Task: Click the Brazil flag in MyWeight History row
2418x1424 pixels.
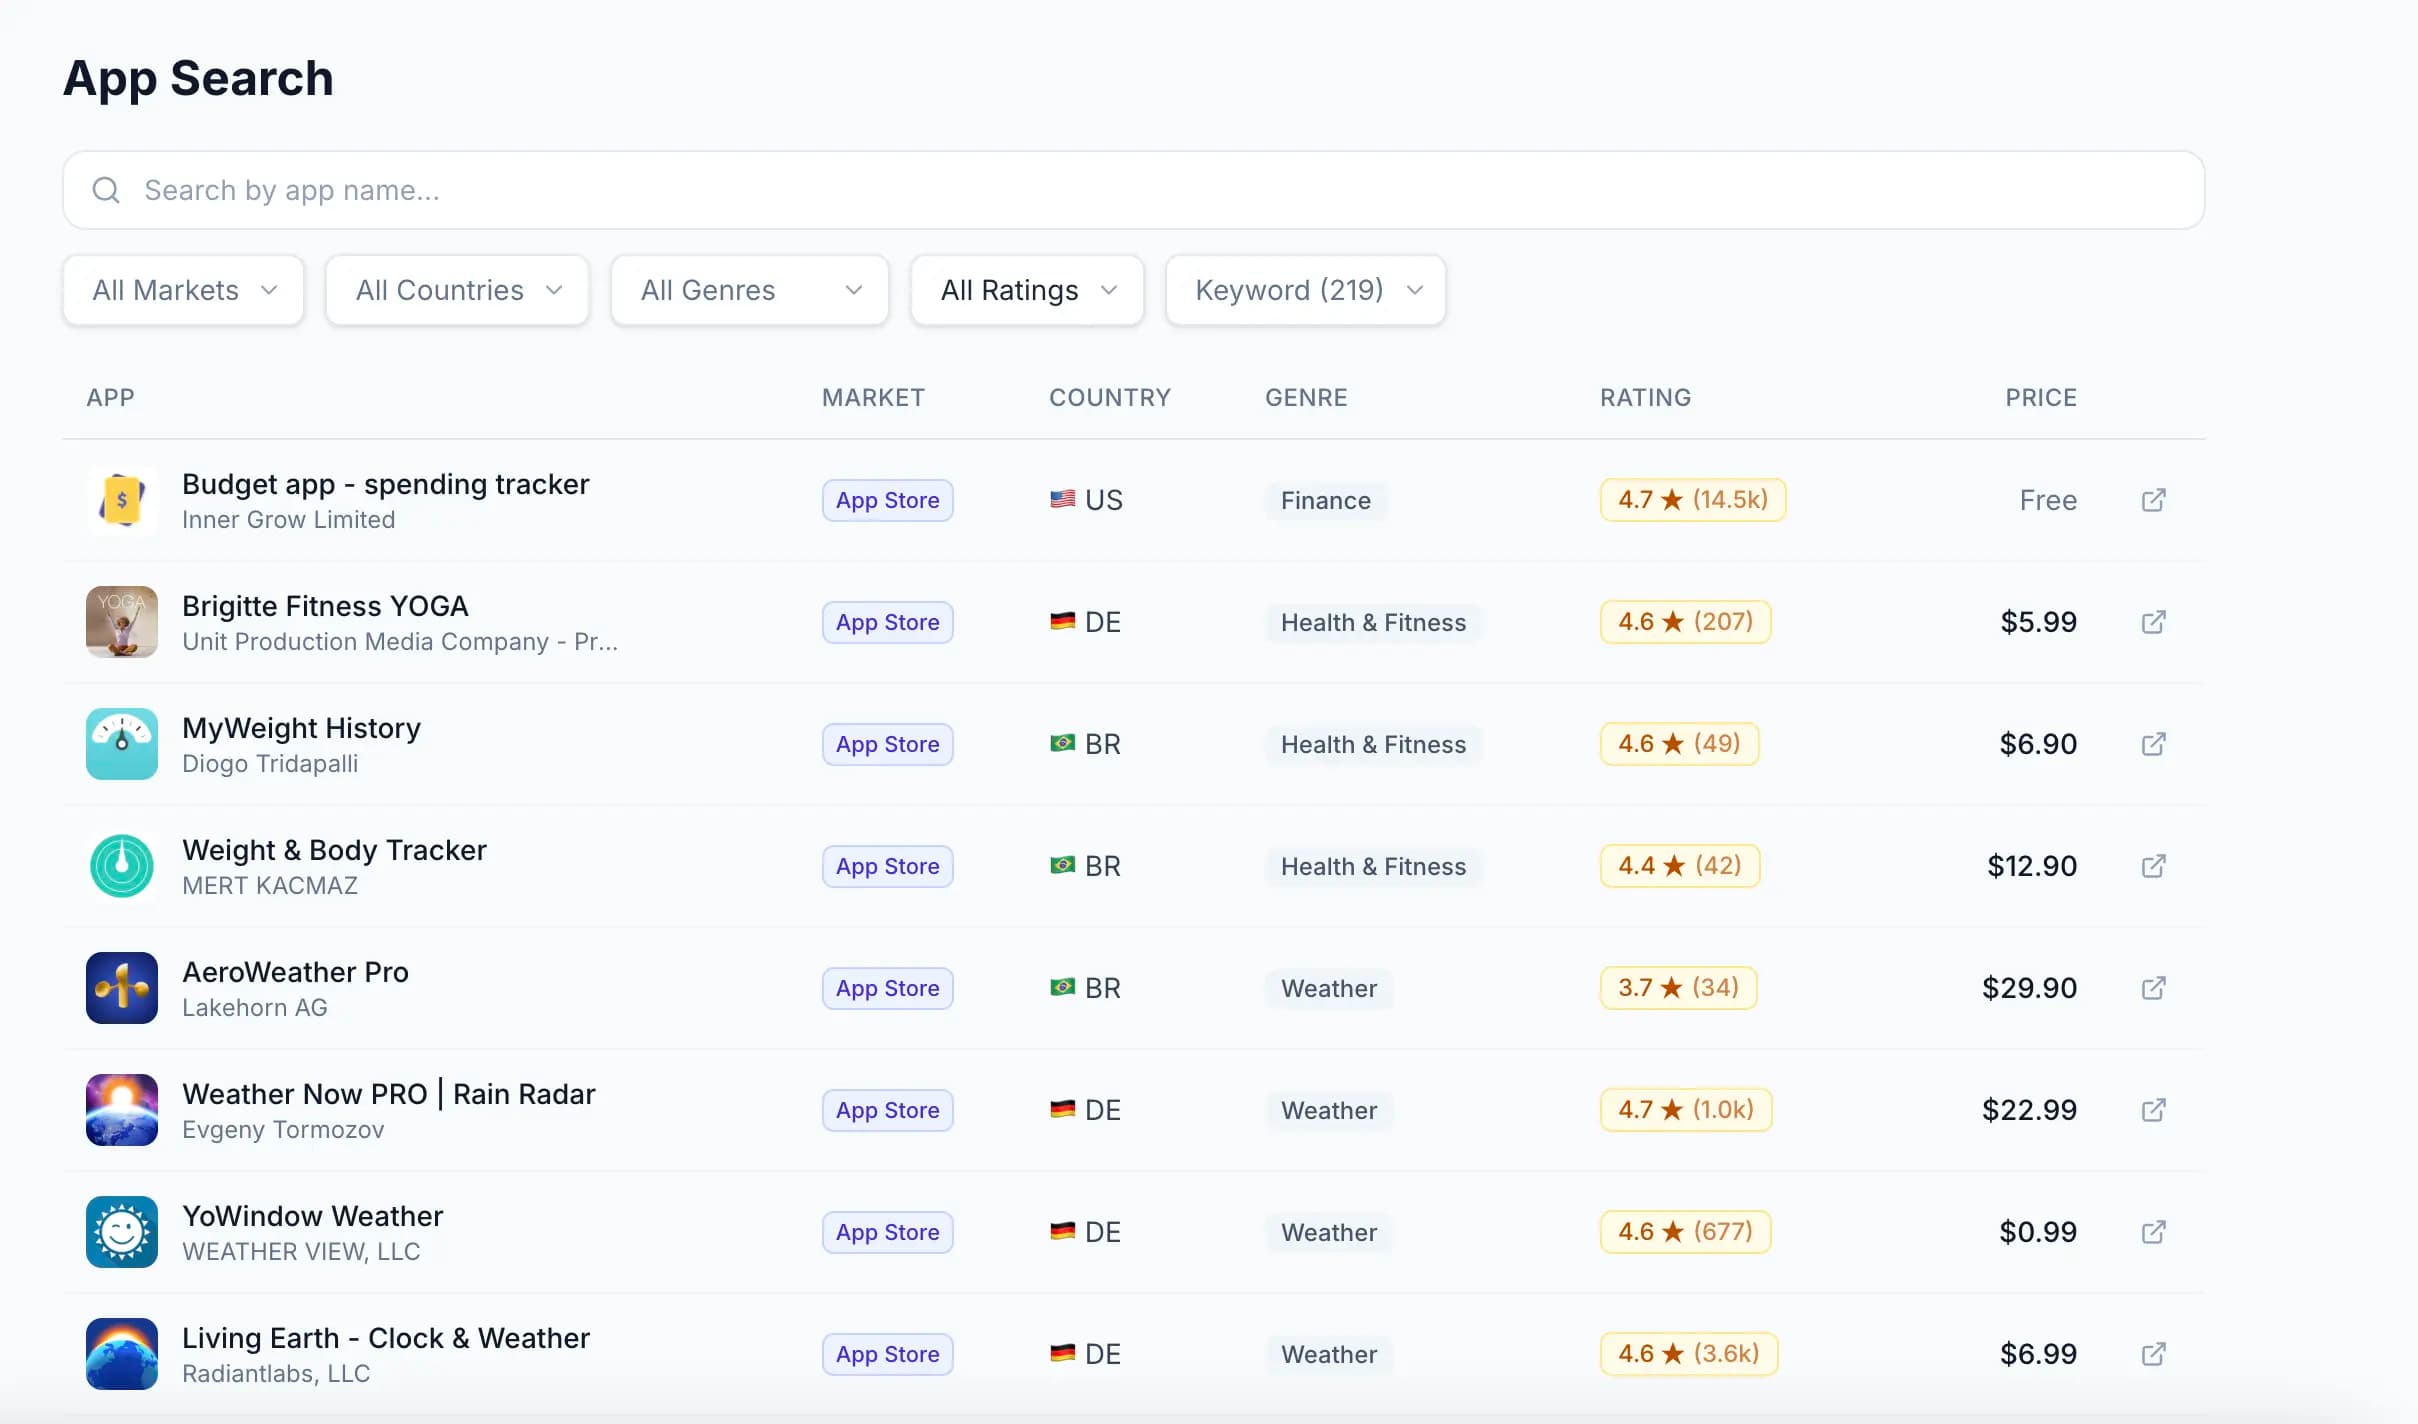Action: tap(1062, 743)
